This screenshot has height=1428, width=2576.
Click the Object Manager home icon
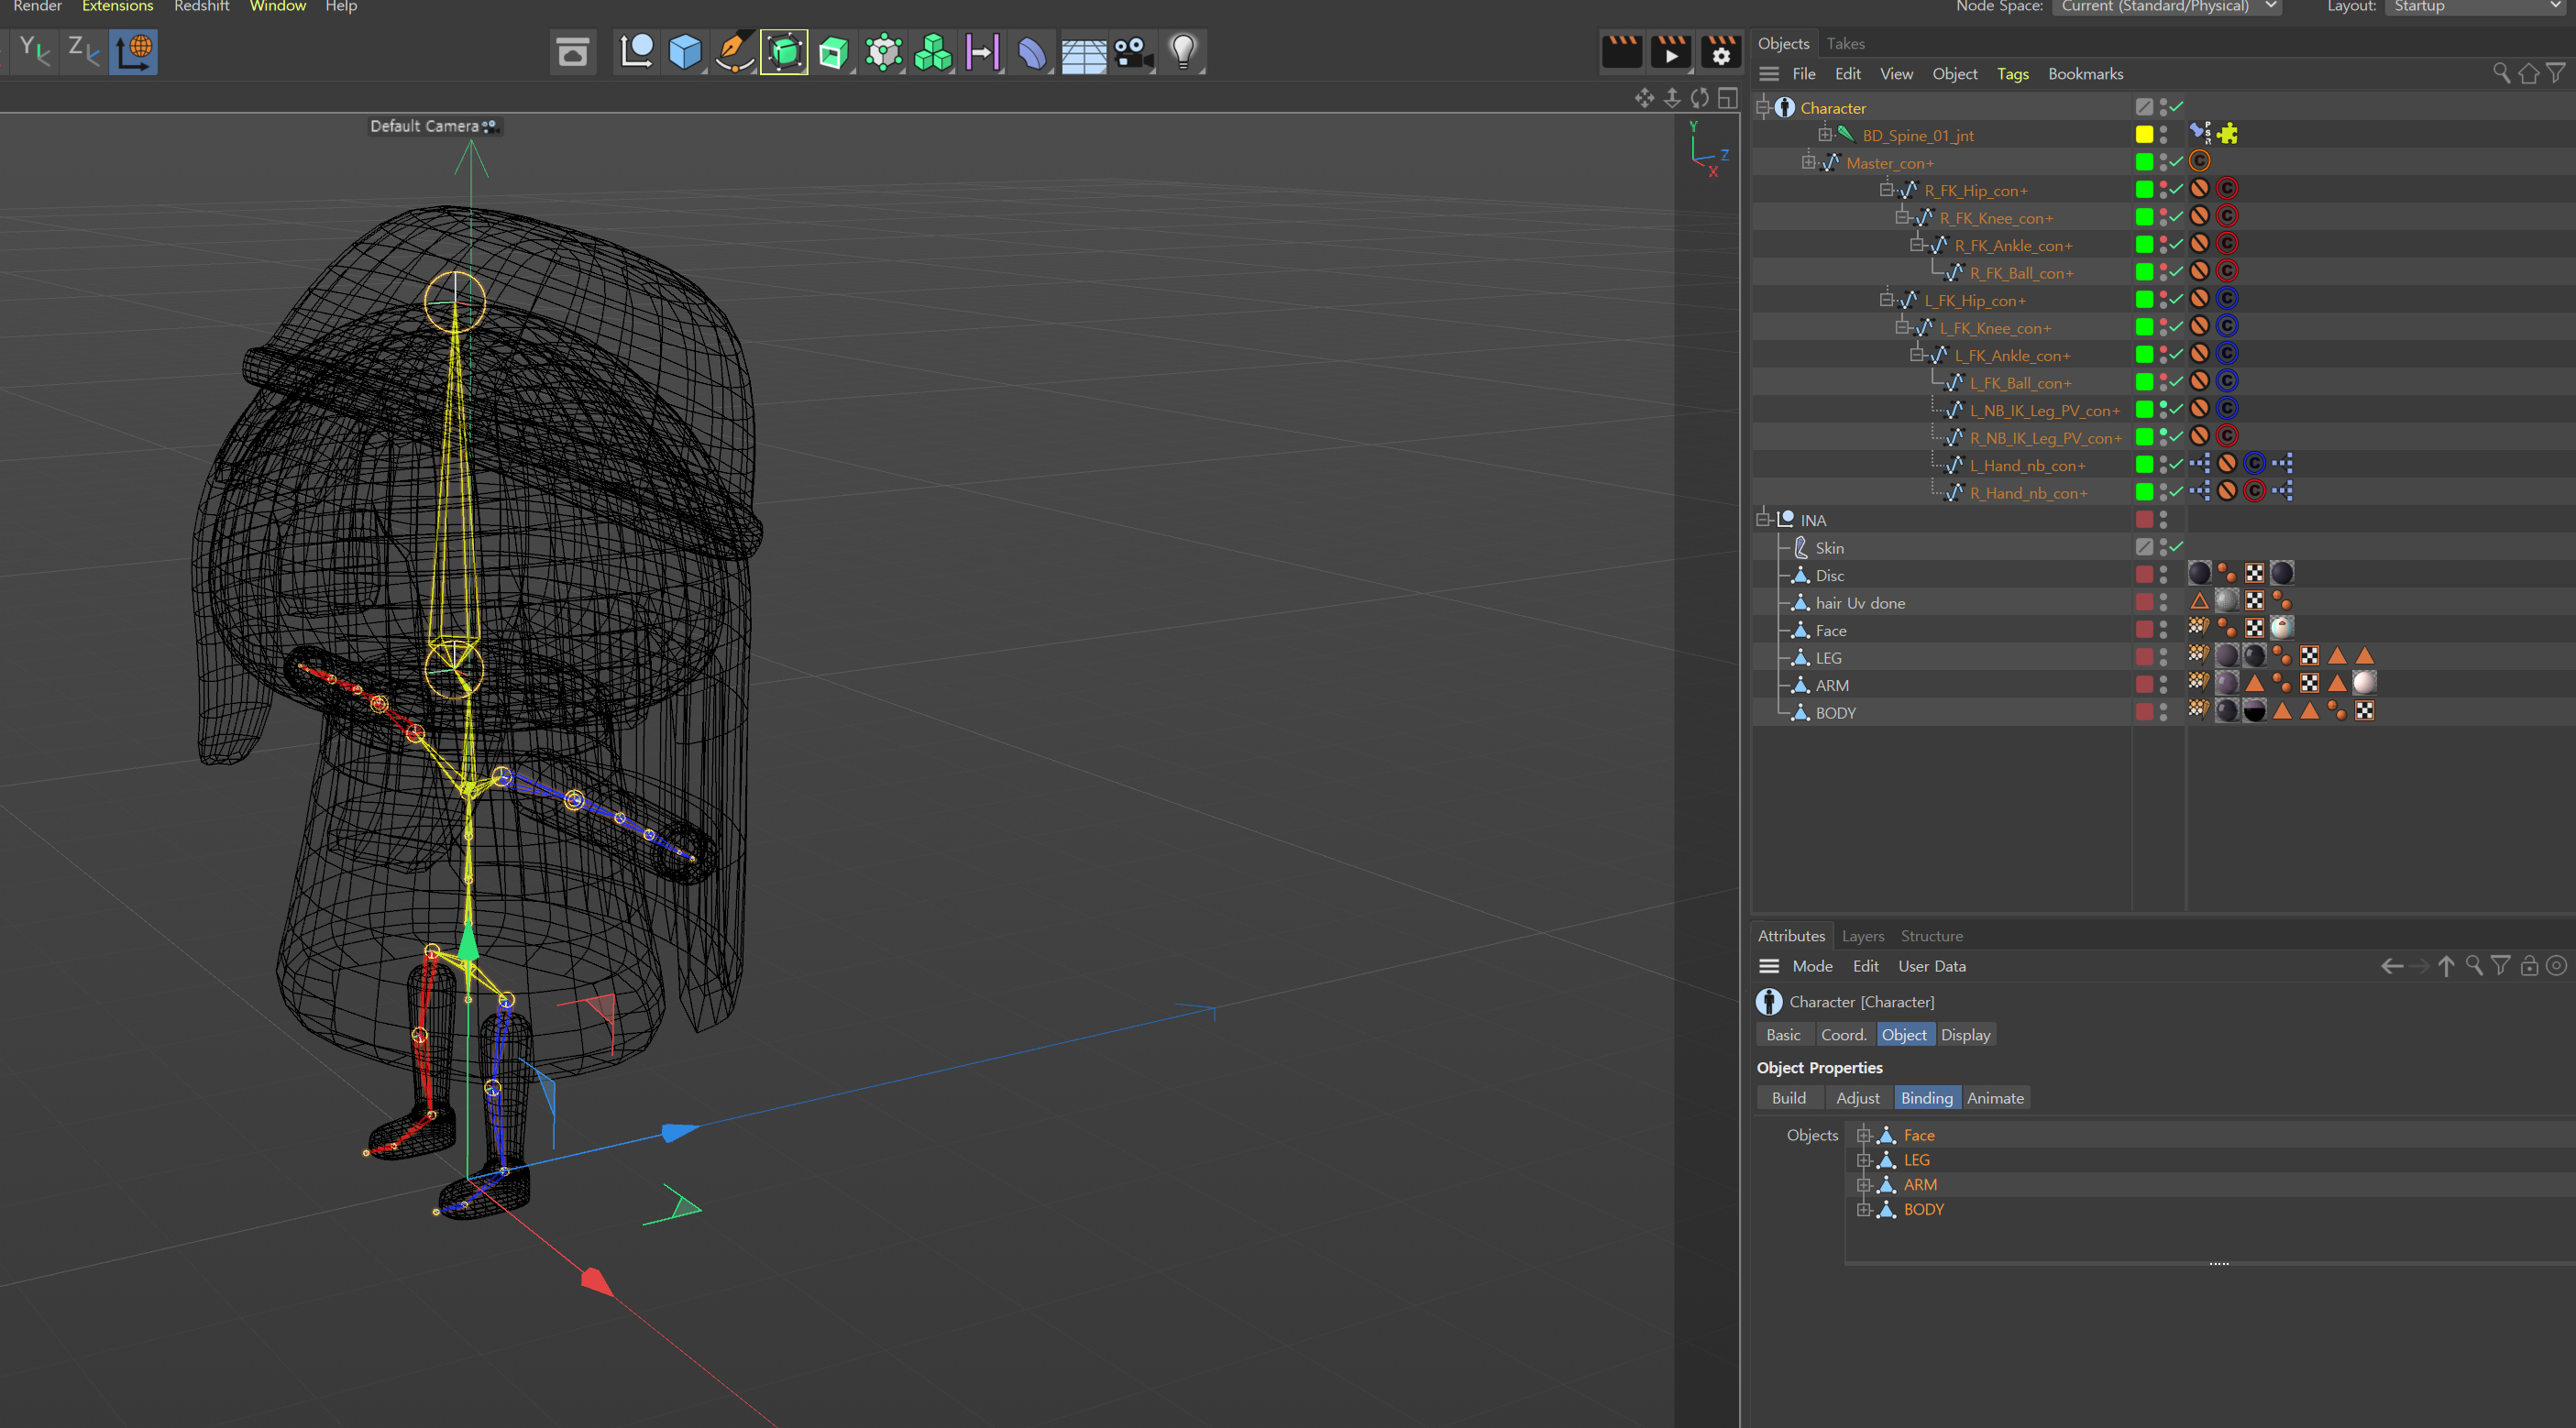tap(2529, 73)
